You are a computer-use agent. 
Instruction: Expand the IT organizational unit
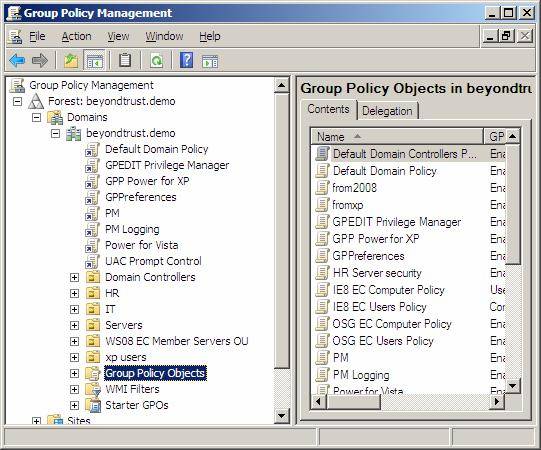point(74,309)
